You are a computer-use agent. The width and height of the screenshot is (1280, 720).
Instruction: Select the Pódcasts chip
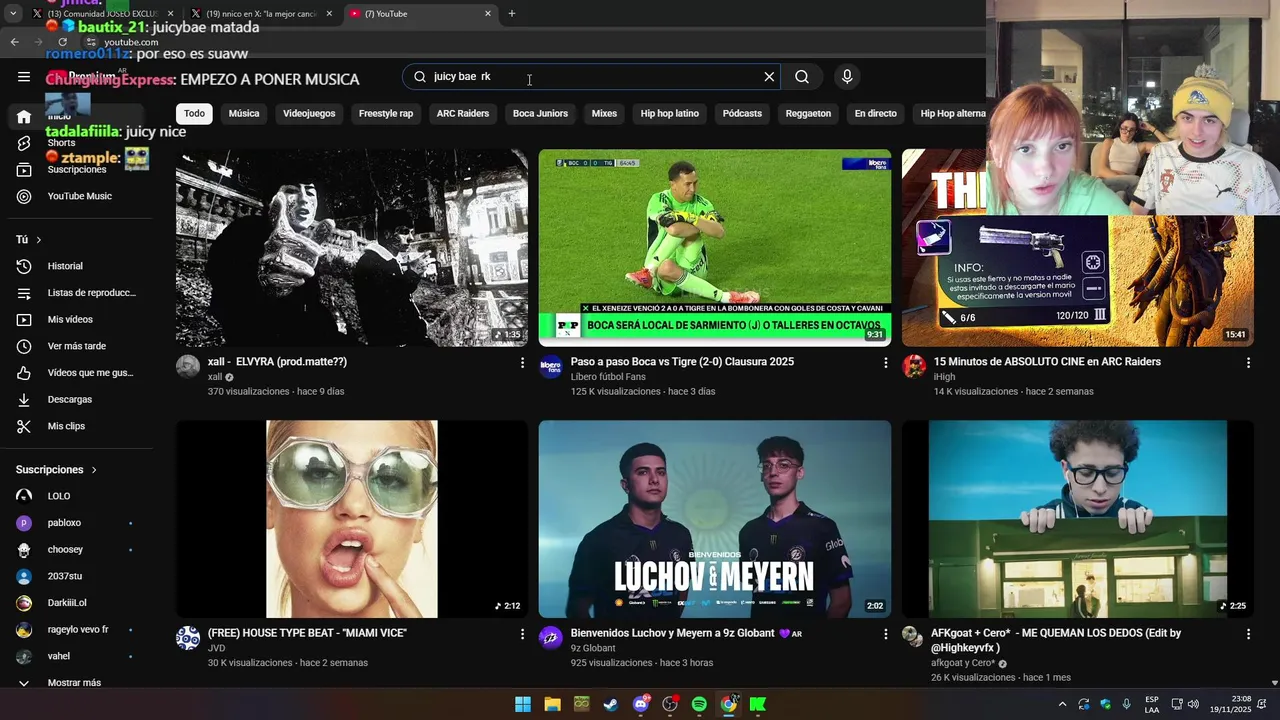742,113
